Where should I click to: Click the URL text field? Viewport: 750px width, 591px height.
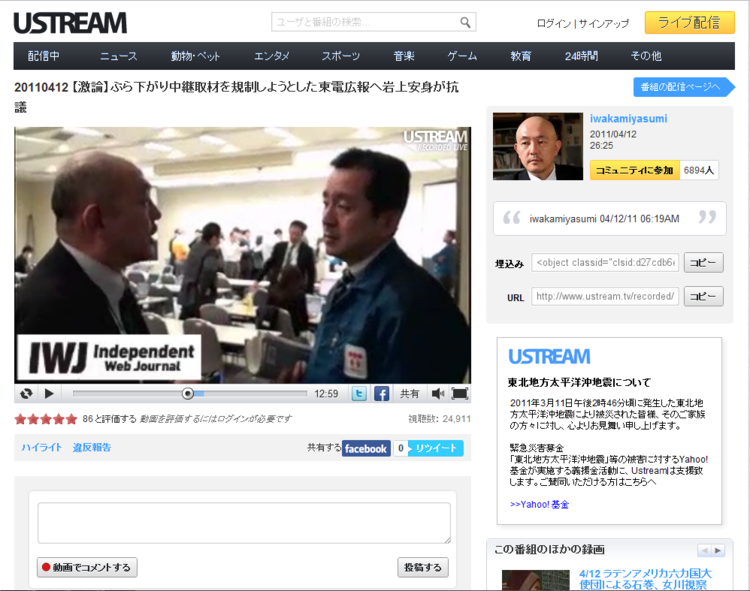605,296
